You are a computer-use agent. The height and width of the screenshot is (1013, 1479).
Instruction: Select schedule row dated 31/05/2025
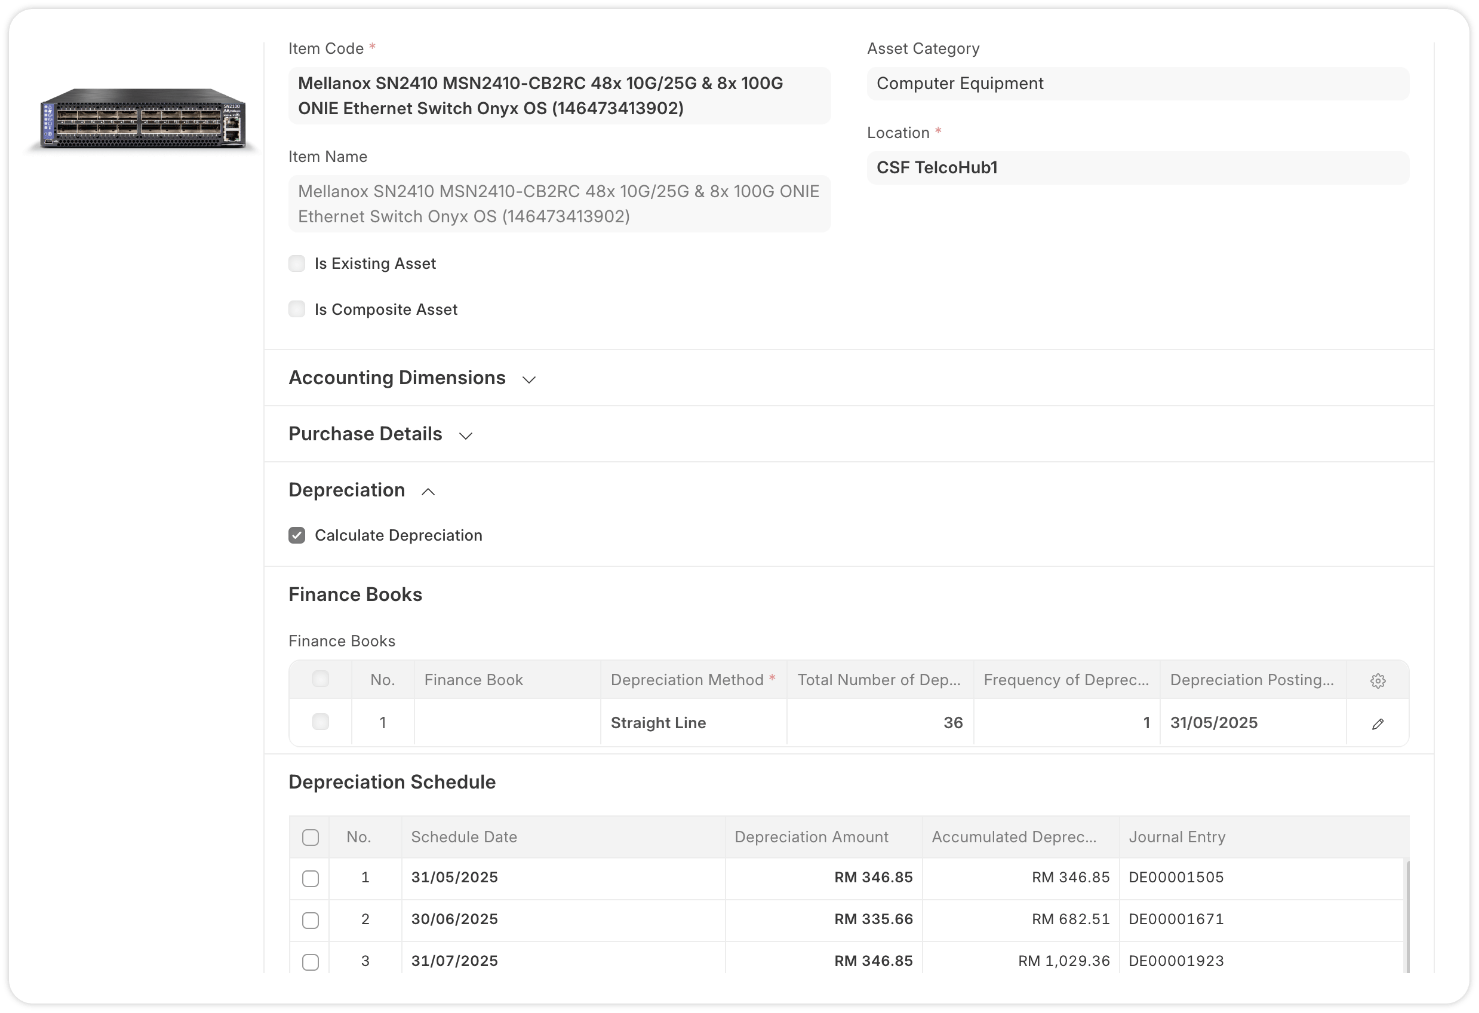coord(310,878)
